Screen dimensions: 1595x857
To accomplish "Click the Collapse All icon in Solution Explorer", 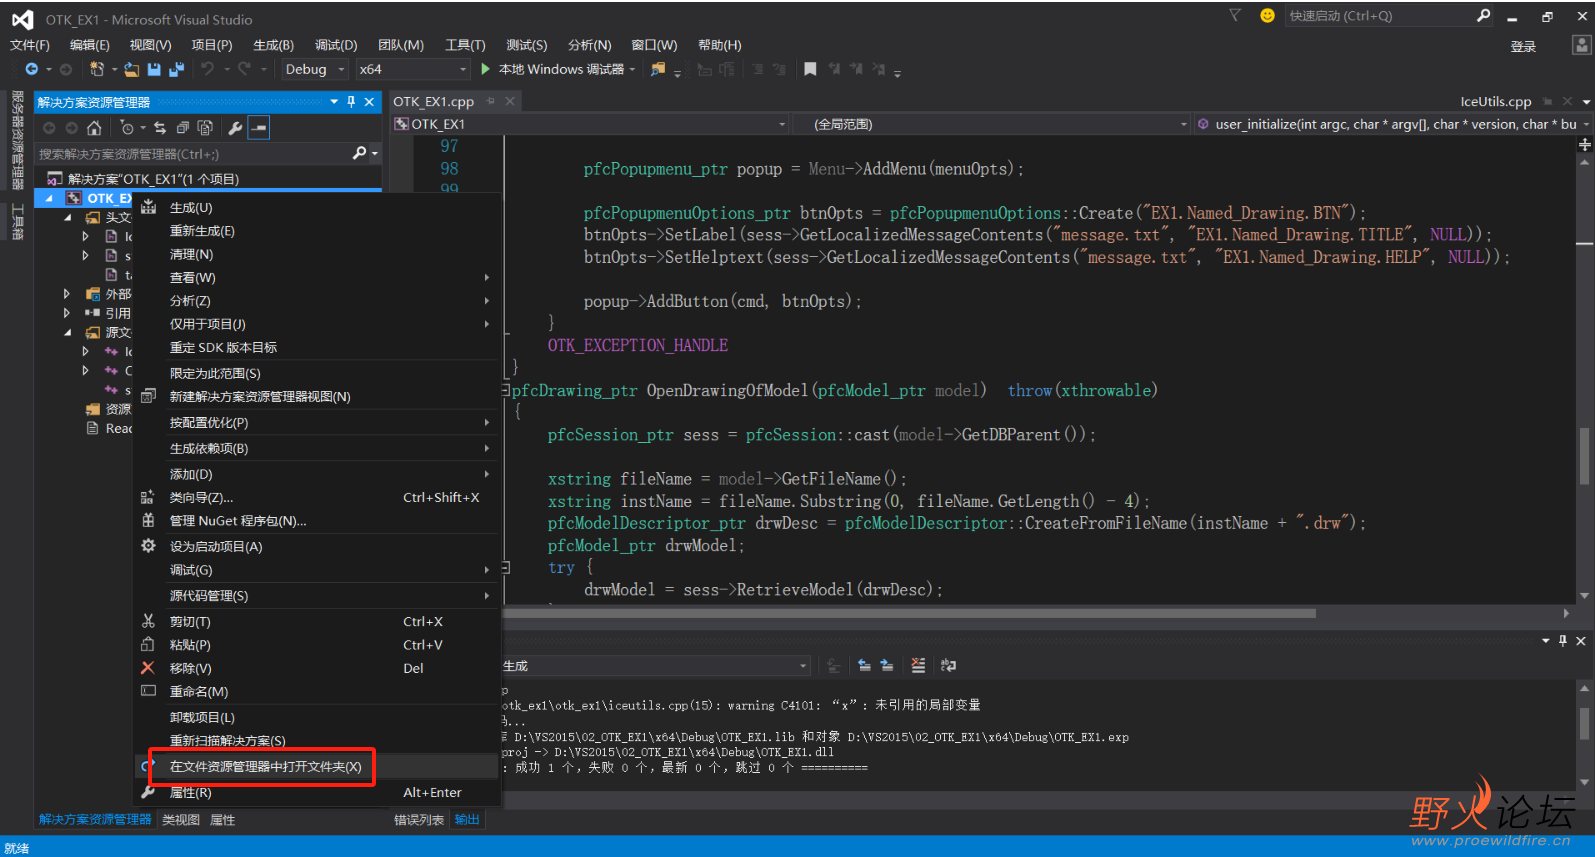I will click(182, 128).
